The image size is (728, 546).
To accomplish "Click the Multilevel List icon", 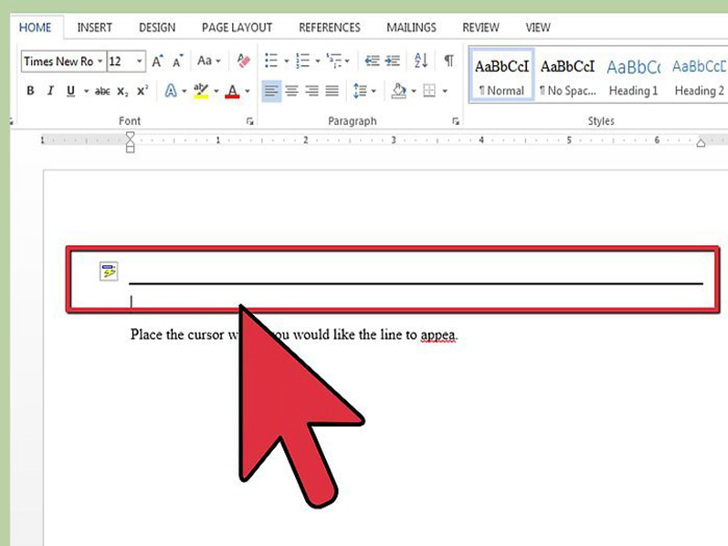I will (334, 60).
